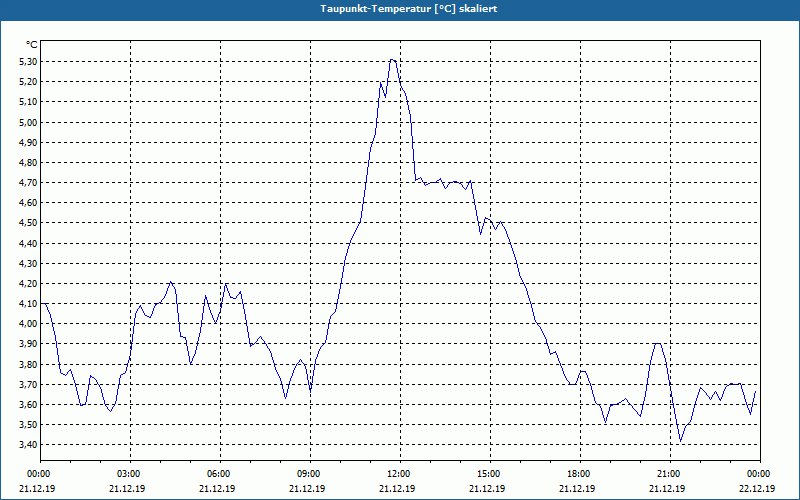Select the 4,30 y-axis value

coord(29,264)
